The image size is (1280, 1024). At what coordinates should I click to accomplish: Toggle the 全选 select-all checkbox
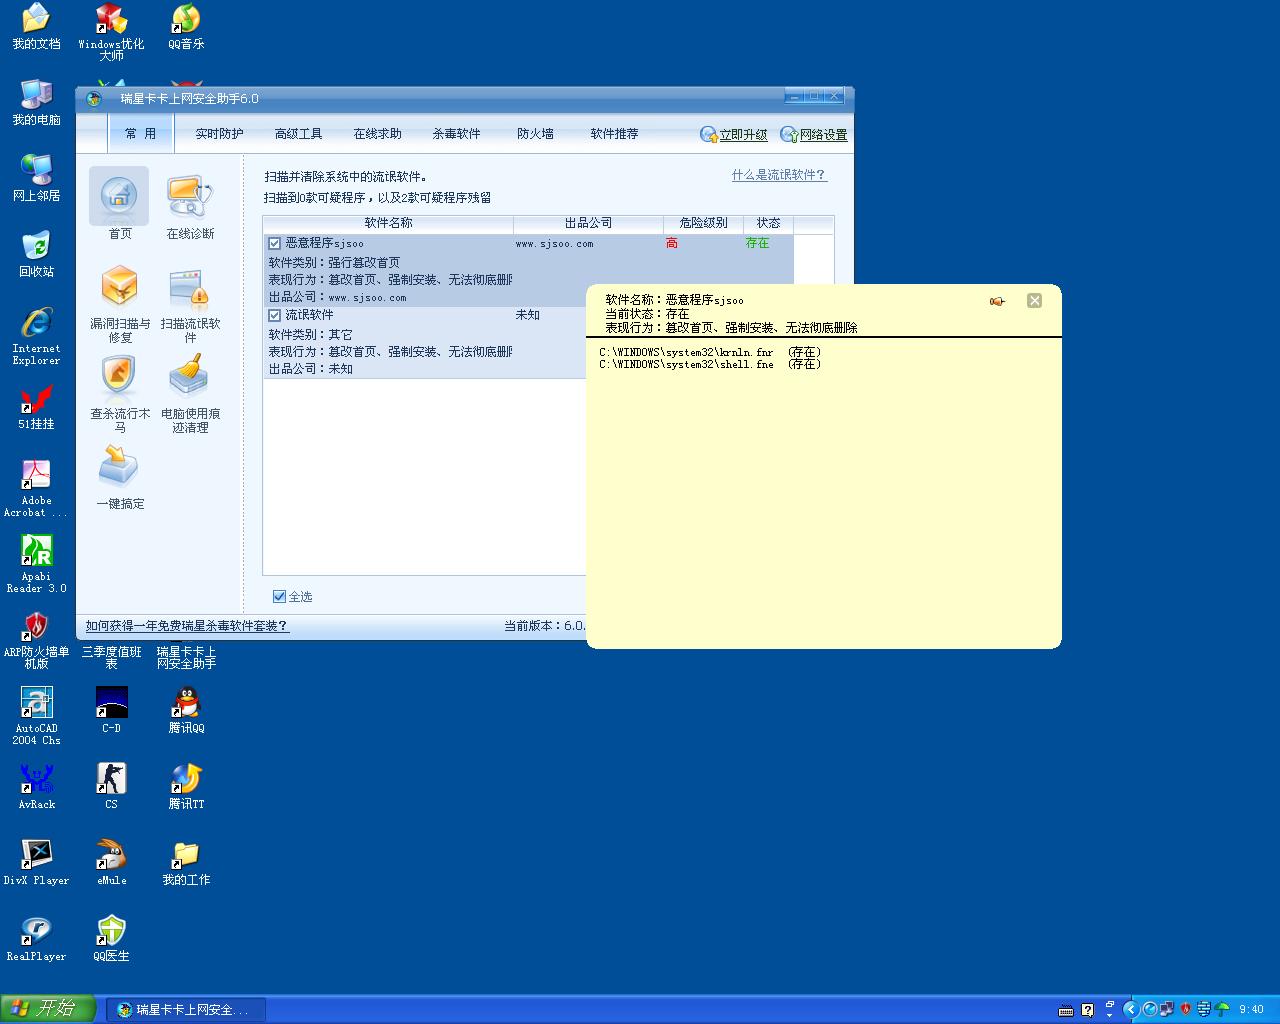[280, 597]
